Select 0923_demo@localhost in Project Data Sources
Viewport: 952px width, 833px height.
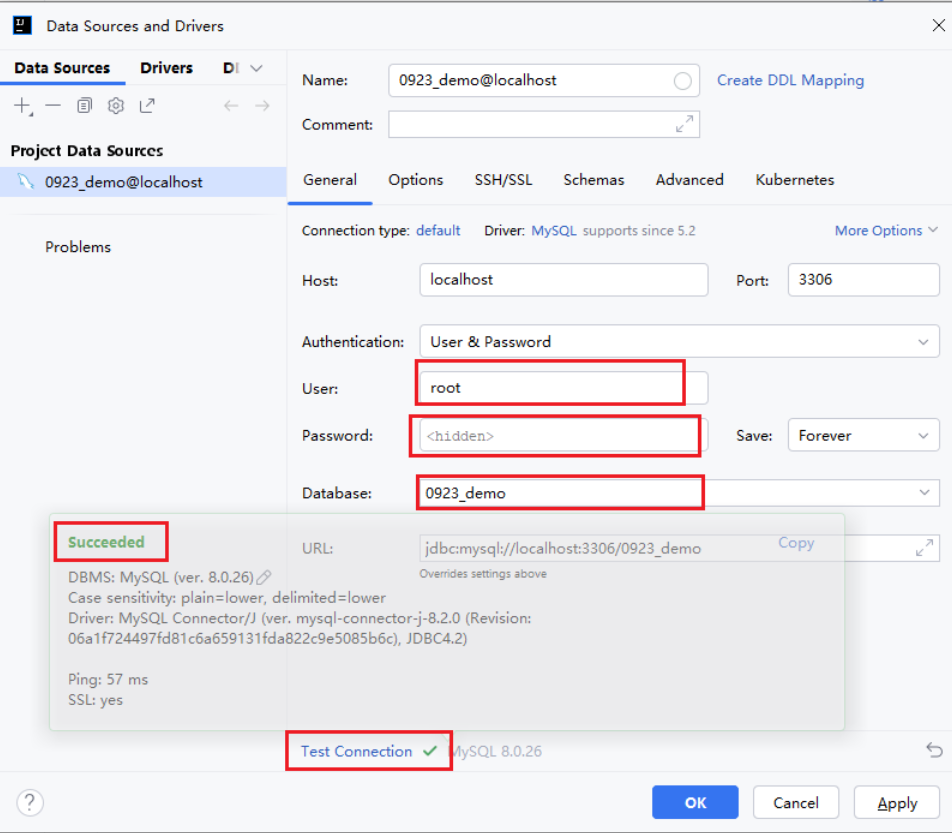pos(143,182)
